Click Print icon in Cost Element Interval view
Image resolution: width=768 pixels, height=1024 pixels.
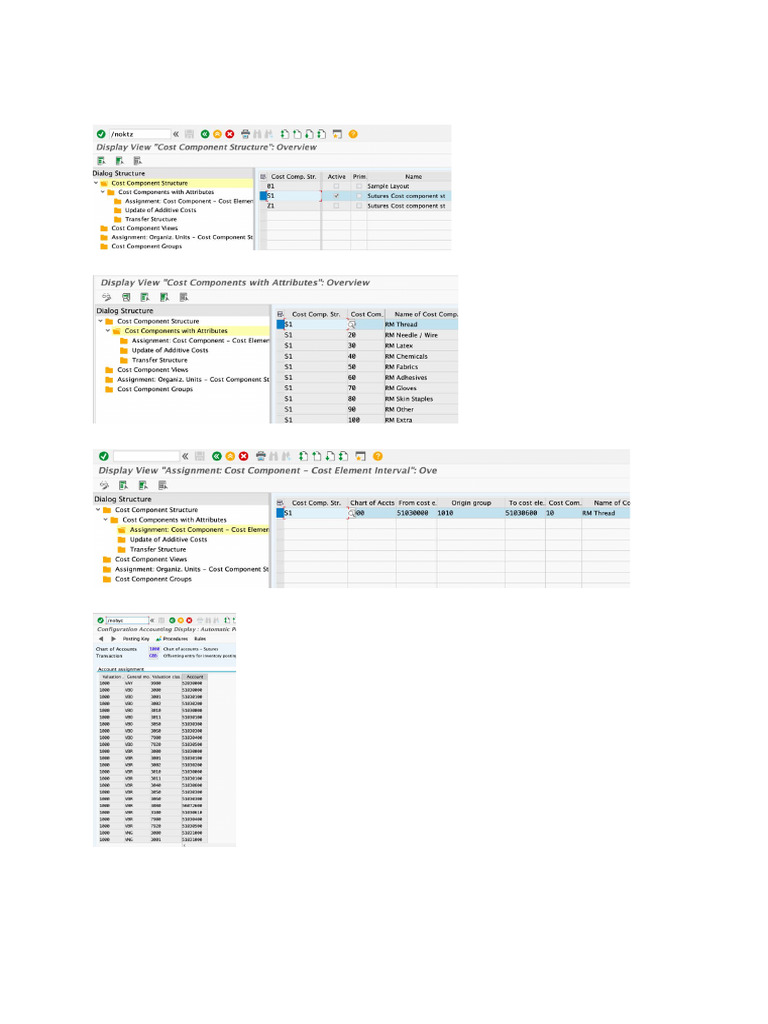point(261,456)
